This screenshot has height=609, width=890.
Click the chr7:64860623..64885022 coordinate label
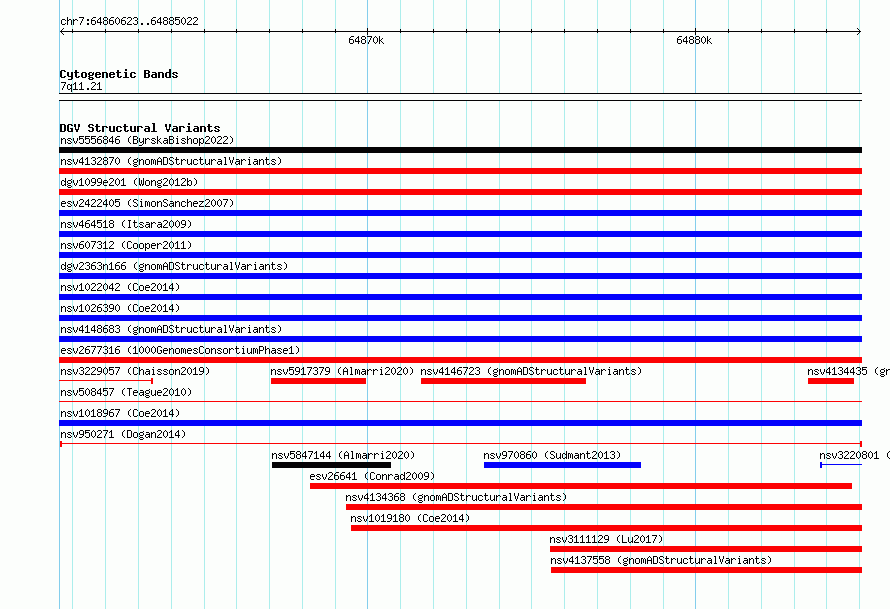tap(129, 21)
